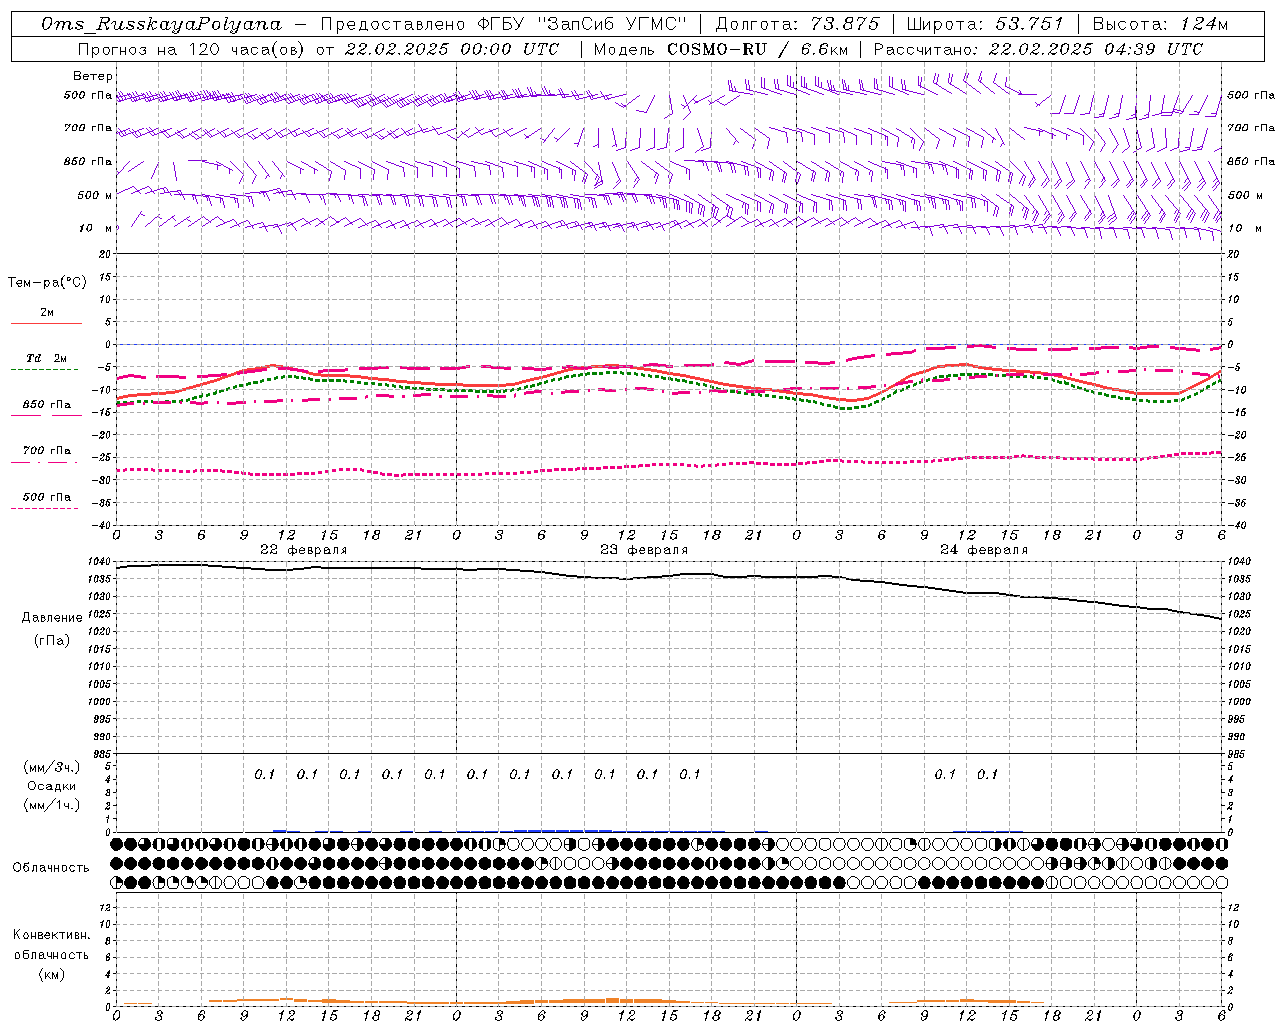Click the '(км)' convective height unit label
This screenshot has width=1280, height=1024.
(x=52, y=975)
